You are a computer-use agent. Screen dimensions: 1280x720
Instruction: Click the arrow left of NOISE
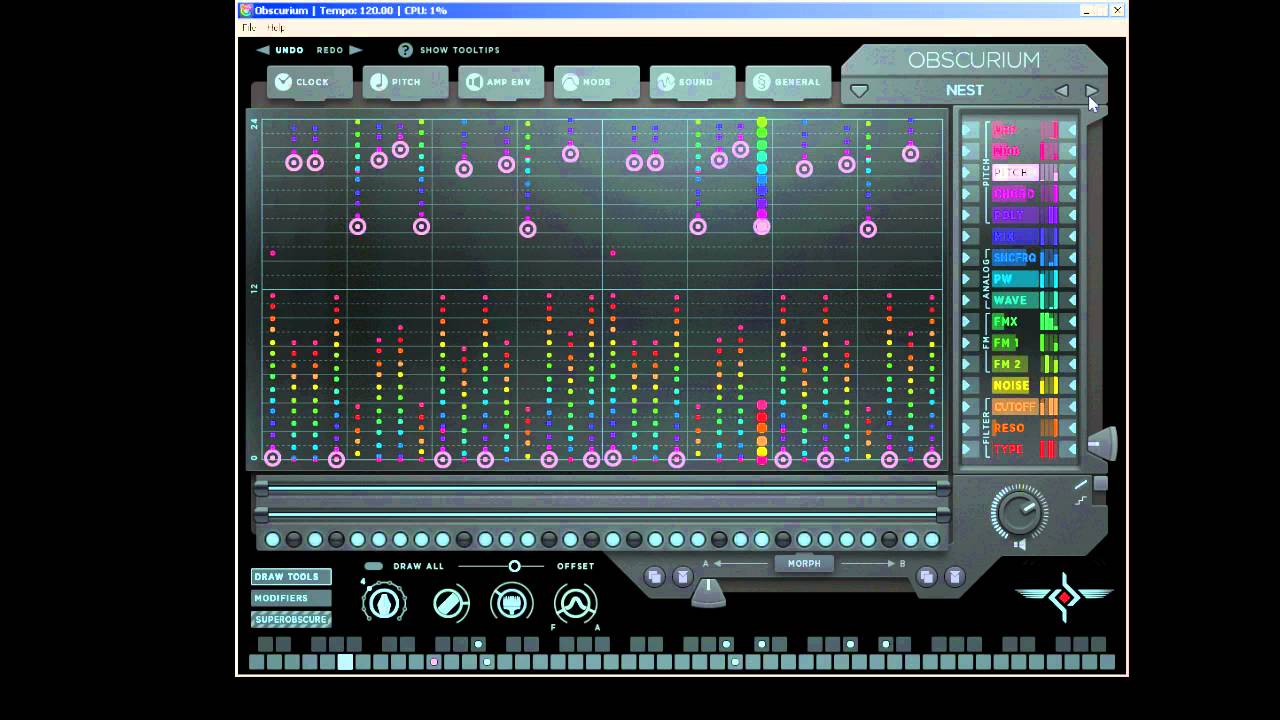[969, 386]
